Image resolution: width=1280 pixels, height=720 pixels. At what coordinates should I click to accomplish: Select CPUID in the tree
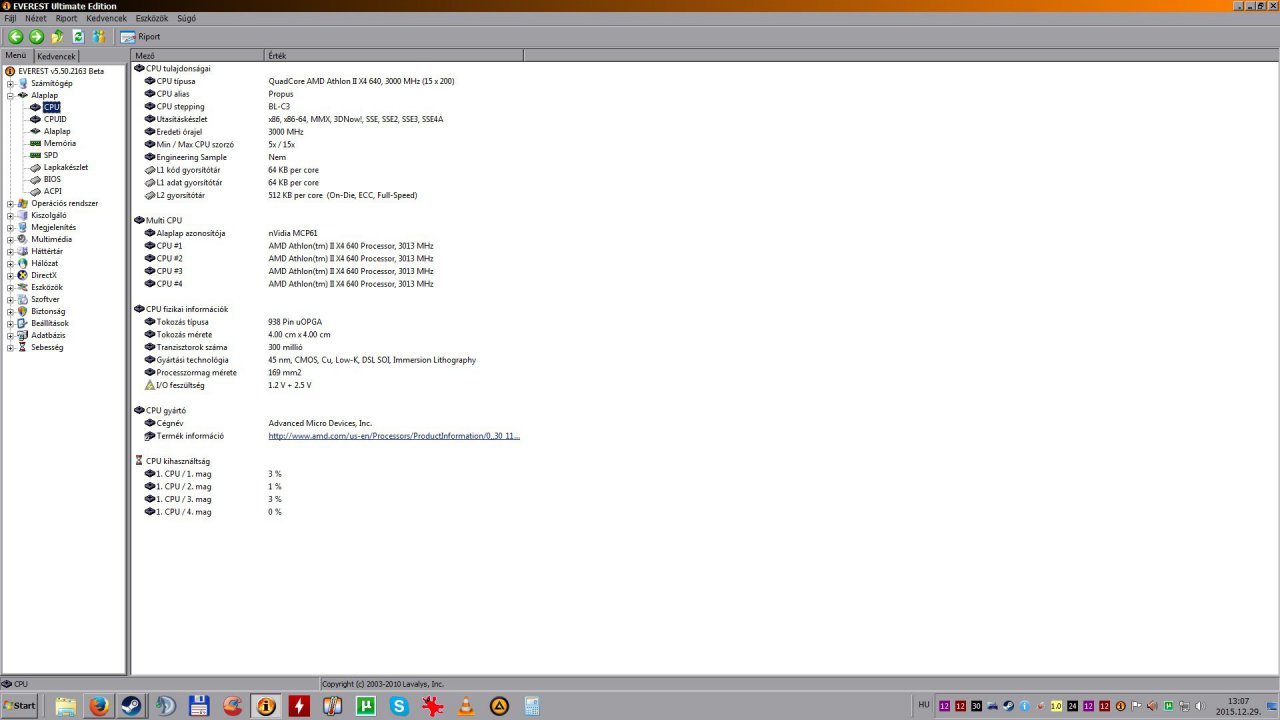[x=55, y=119]
